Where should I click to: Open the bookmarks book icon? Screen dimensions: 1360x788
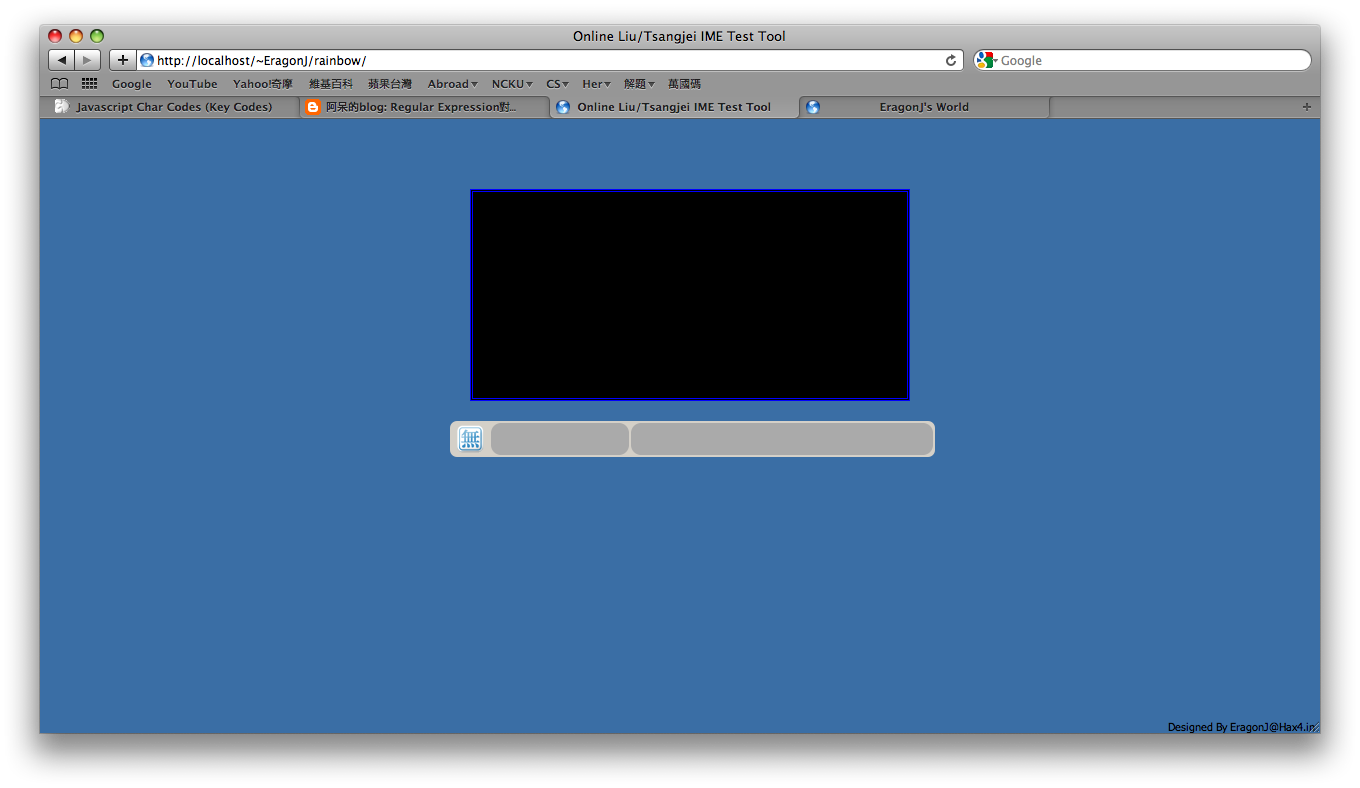60,84
